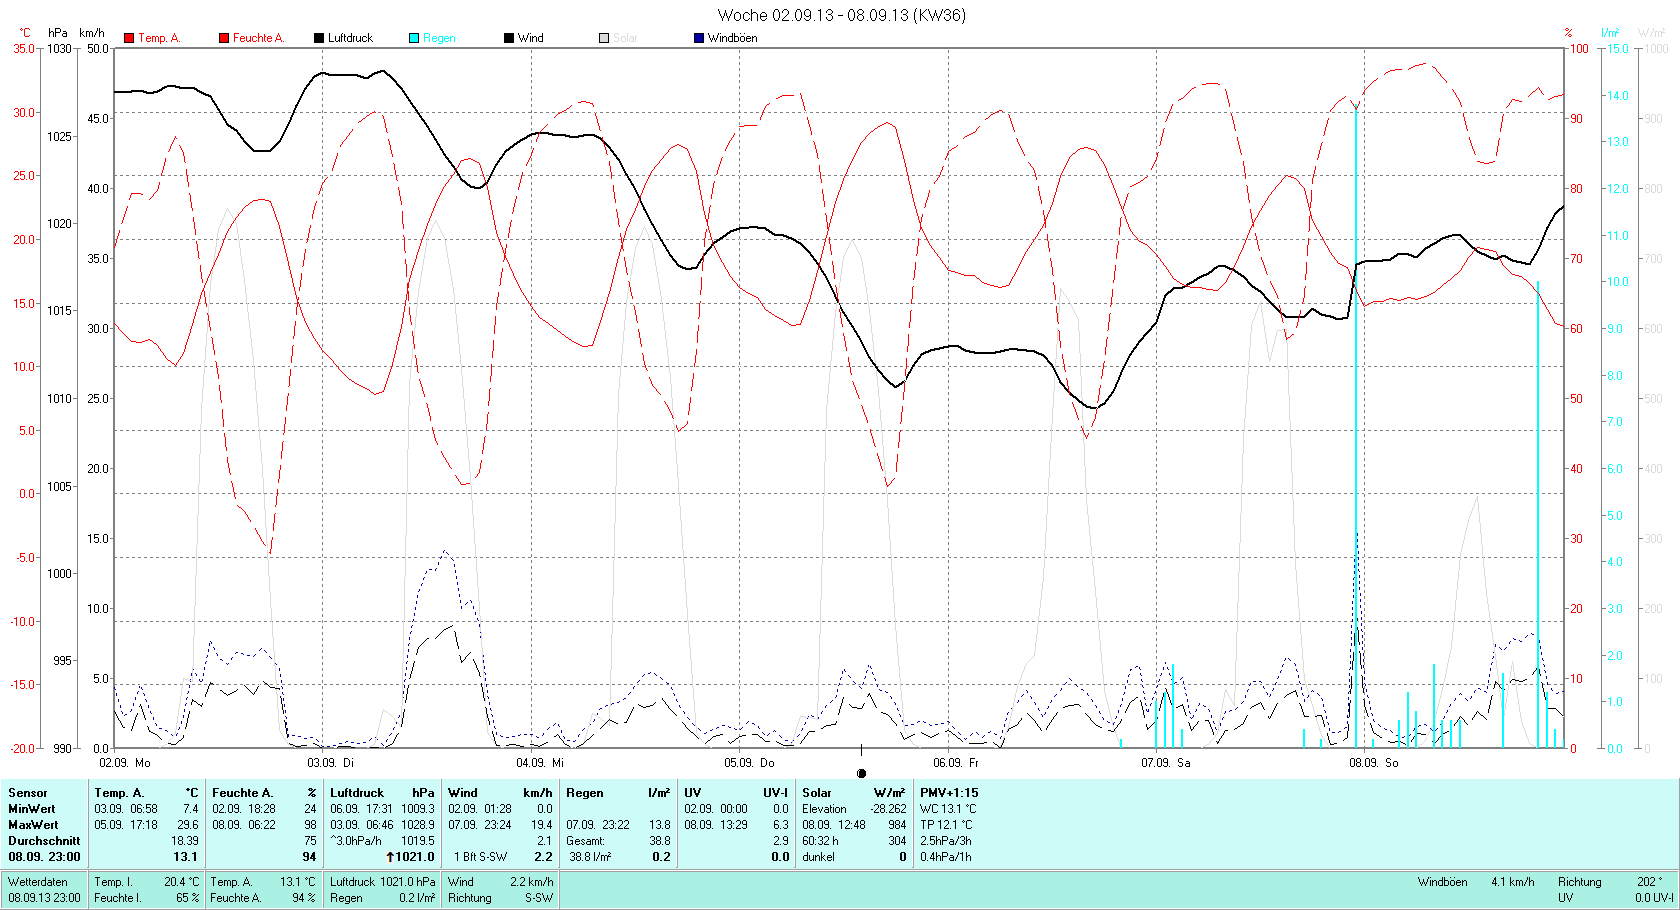1680x910 pixels.
Task: Click maximum humidity value '98'
Action: tap(310, 825)
